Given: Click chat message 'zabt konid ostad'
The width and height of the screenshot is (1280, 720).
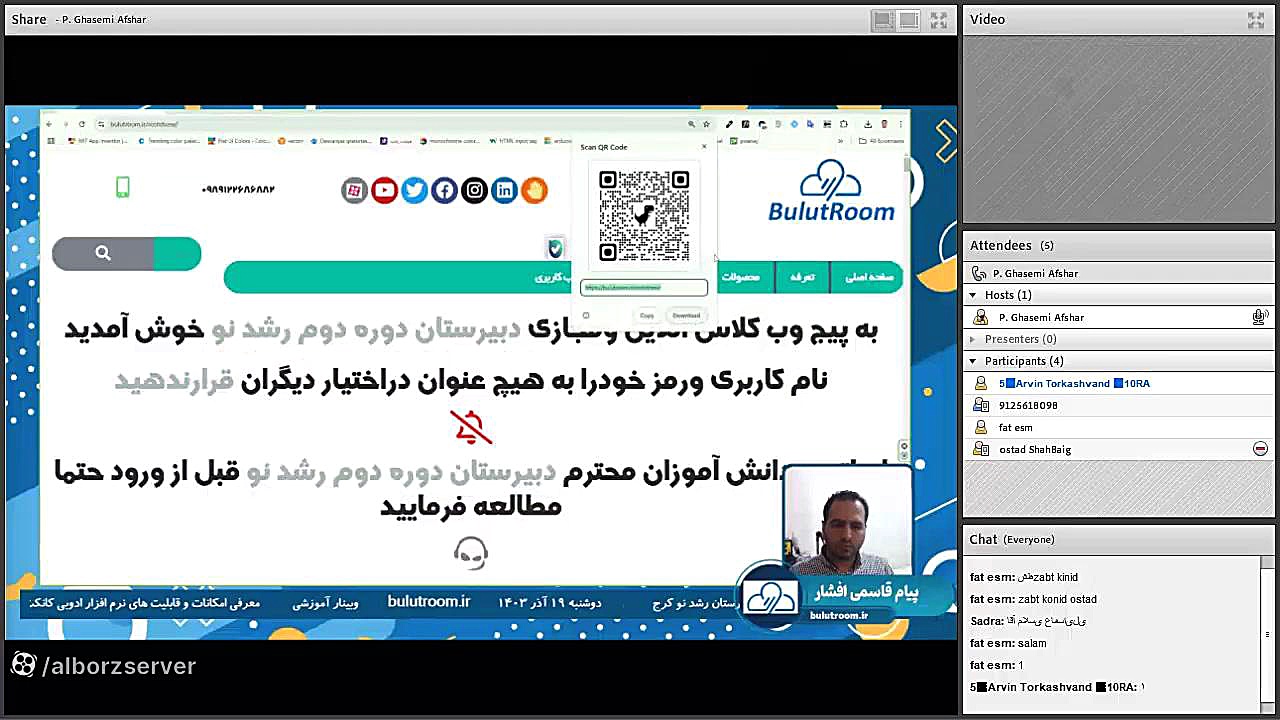Looking at the screenshot, I should [1057, 599].
